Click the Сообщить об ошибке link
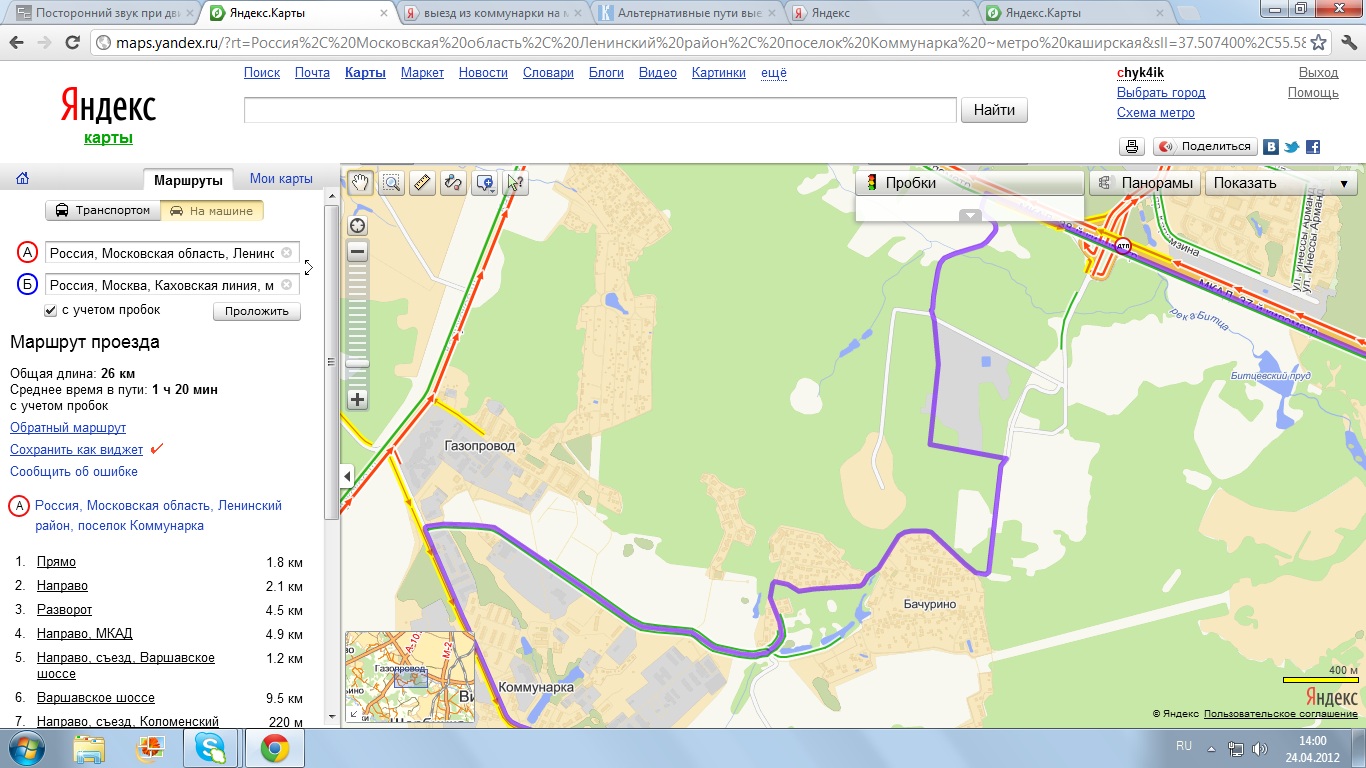The height and width of the screenshot is (768, 1366). (x=74, y=471)
